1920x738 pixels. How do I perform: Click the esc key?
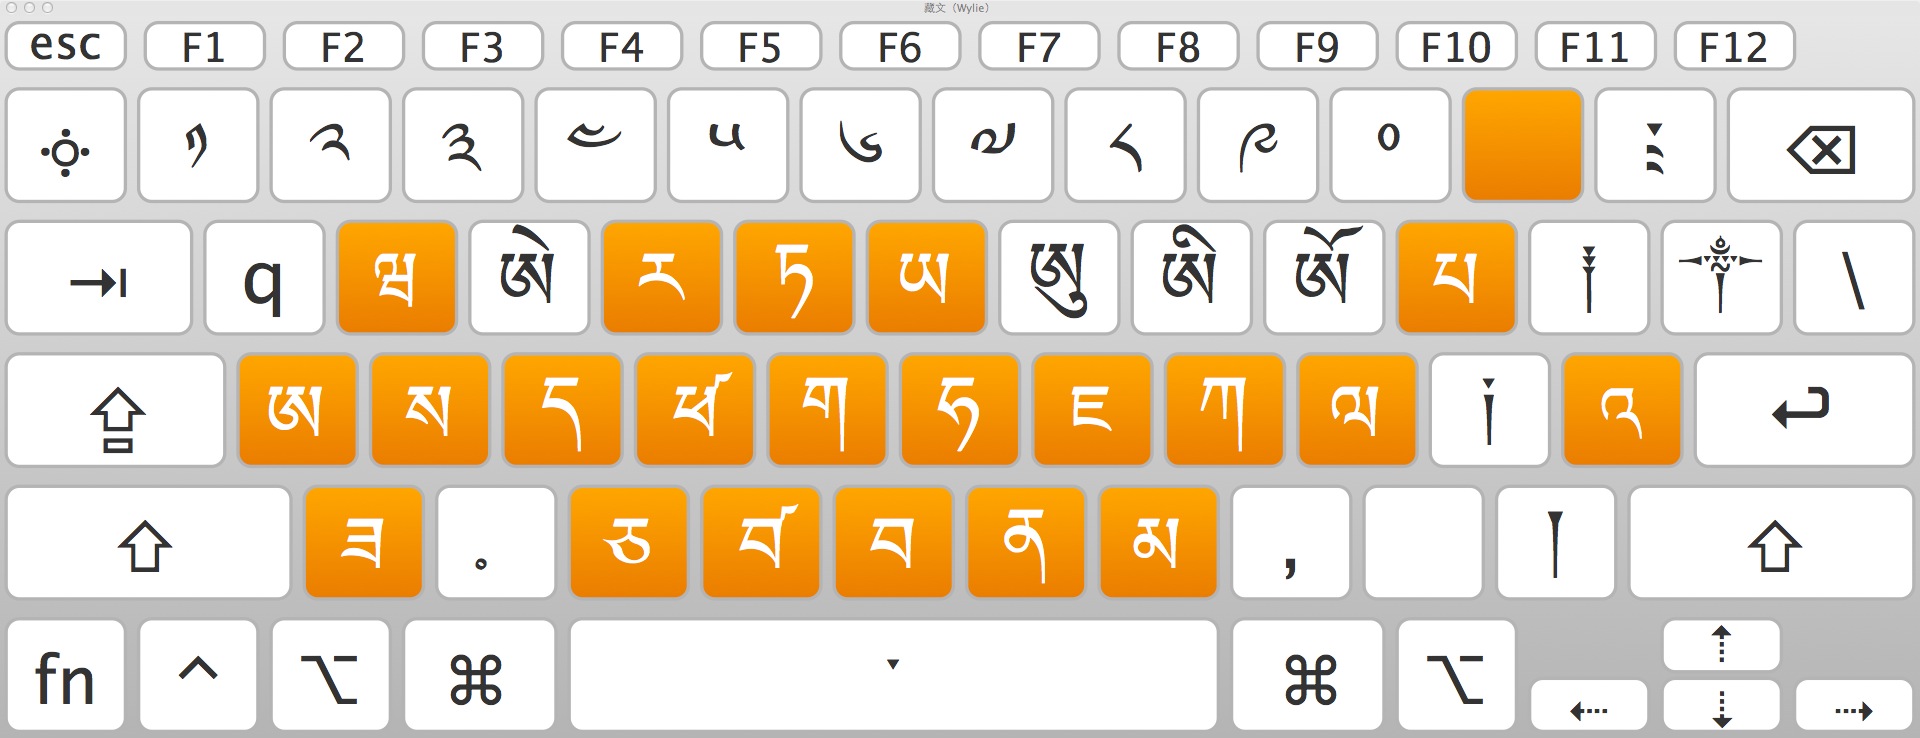pyautogui.click(x=66, y=46)
